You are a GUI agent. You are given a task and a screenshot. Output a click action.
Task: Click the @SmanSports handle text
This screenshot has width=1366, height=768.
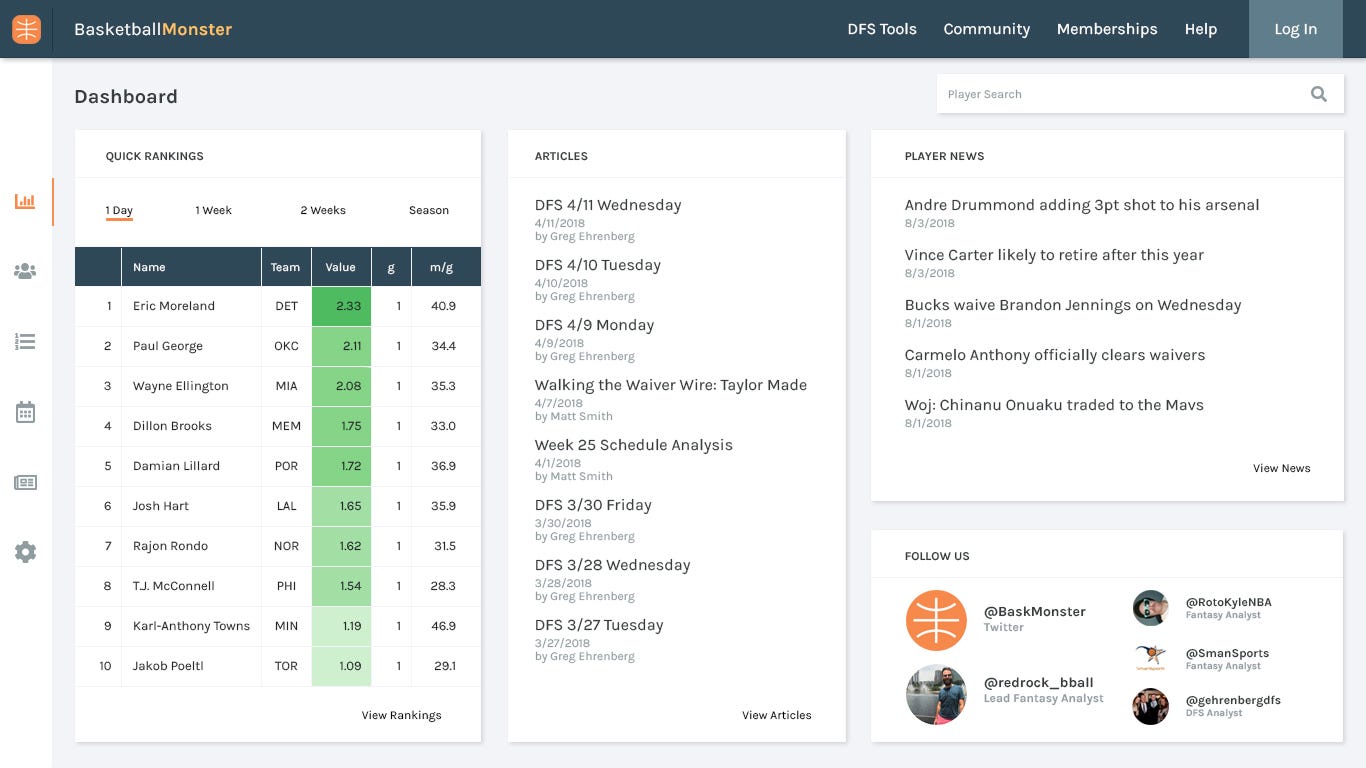tap(1227, 654)
